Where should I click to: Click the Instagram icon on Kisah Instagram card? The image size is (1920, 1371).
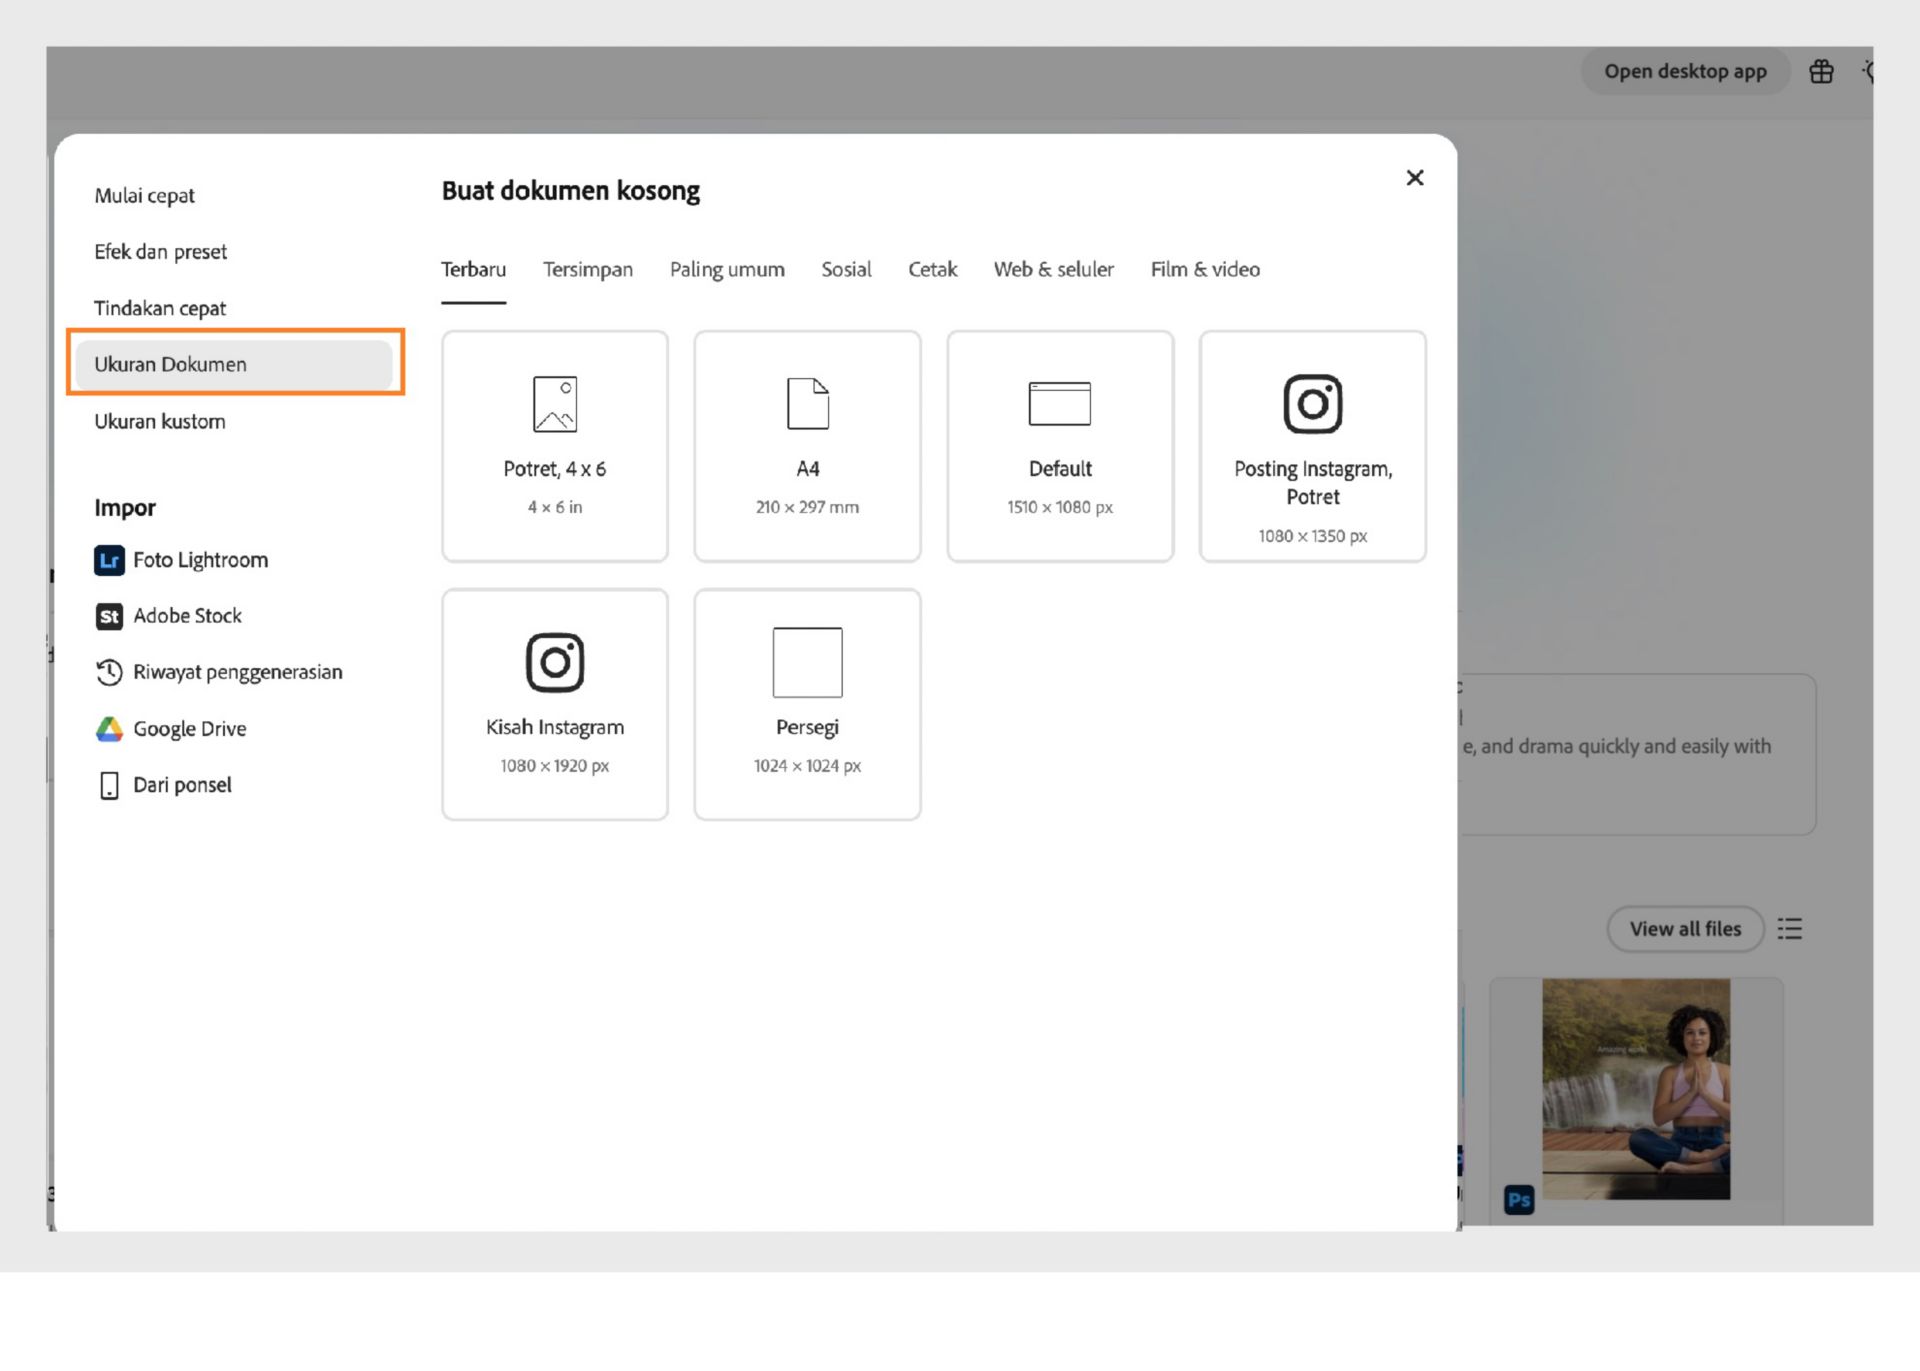[555, 662]
